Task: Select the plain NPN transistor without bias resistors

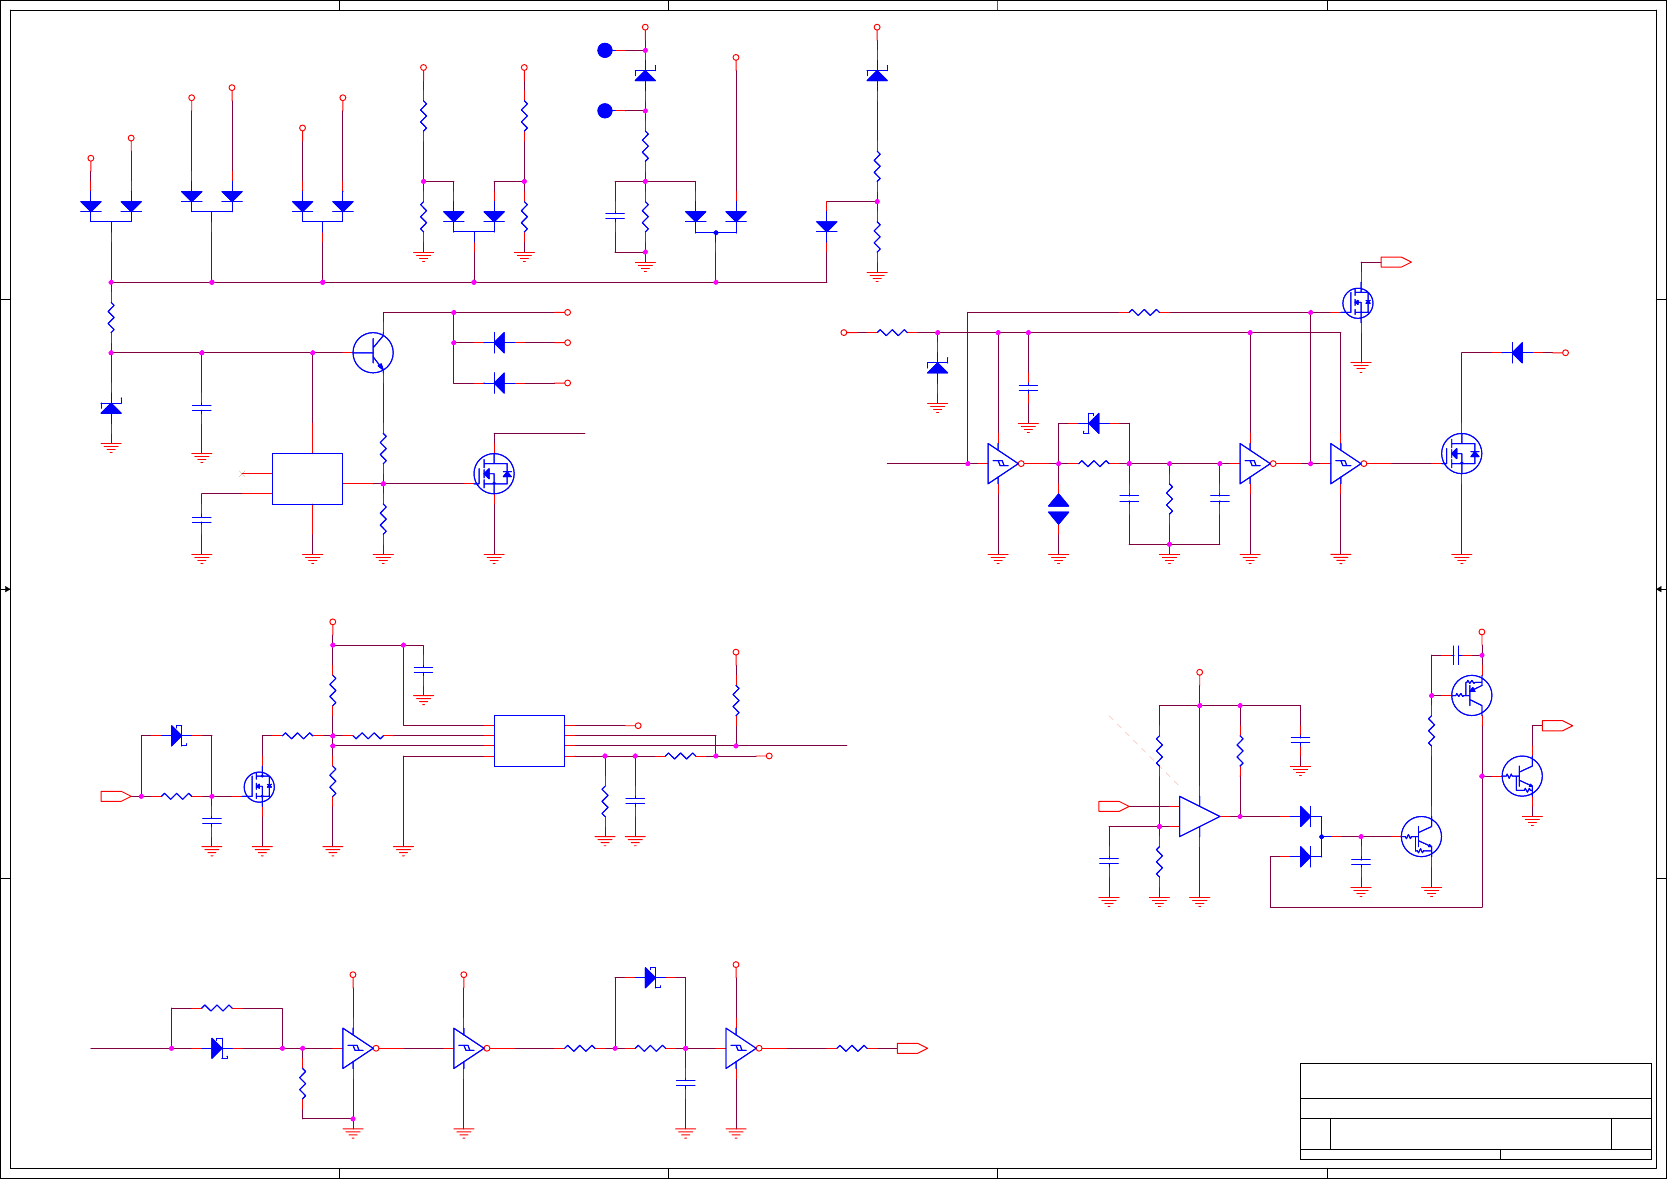Action: pyautogui.click(x=373, y=352)
